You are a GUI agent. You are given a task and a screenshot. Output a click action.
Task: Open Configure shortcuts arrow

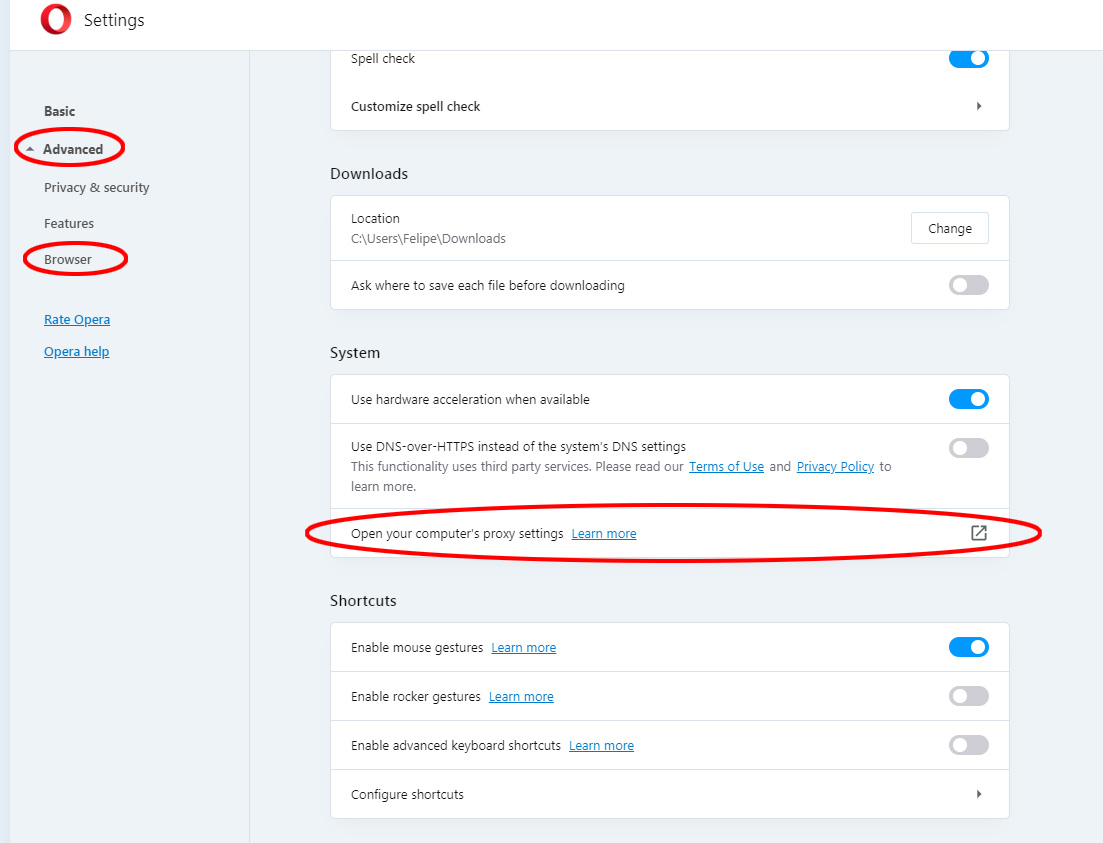(978, 794)
